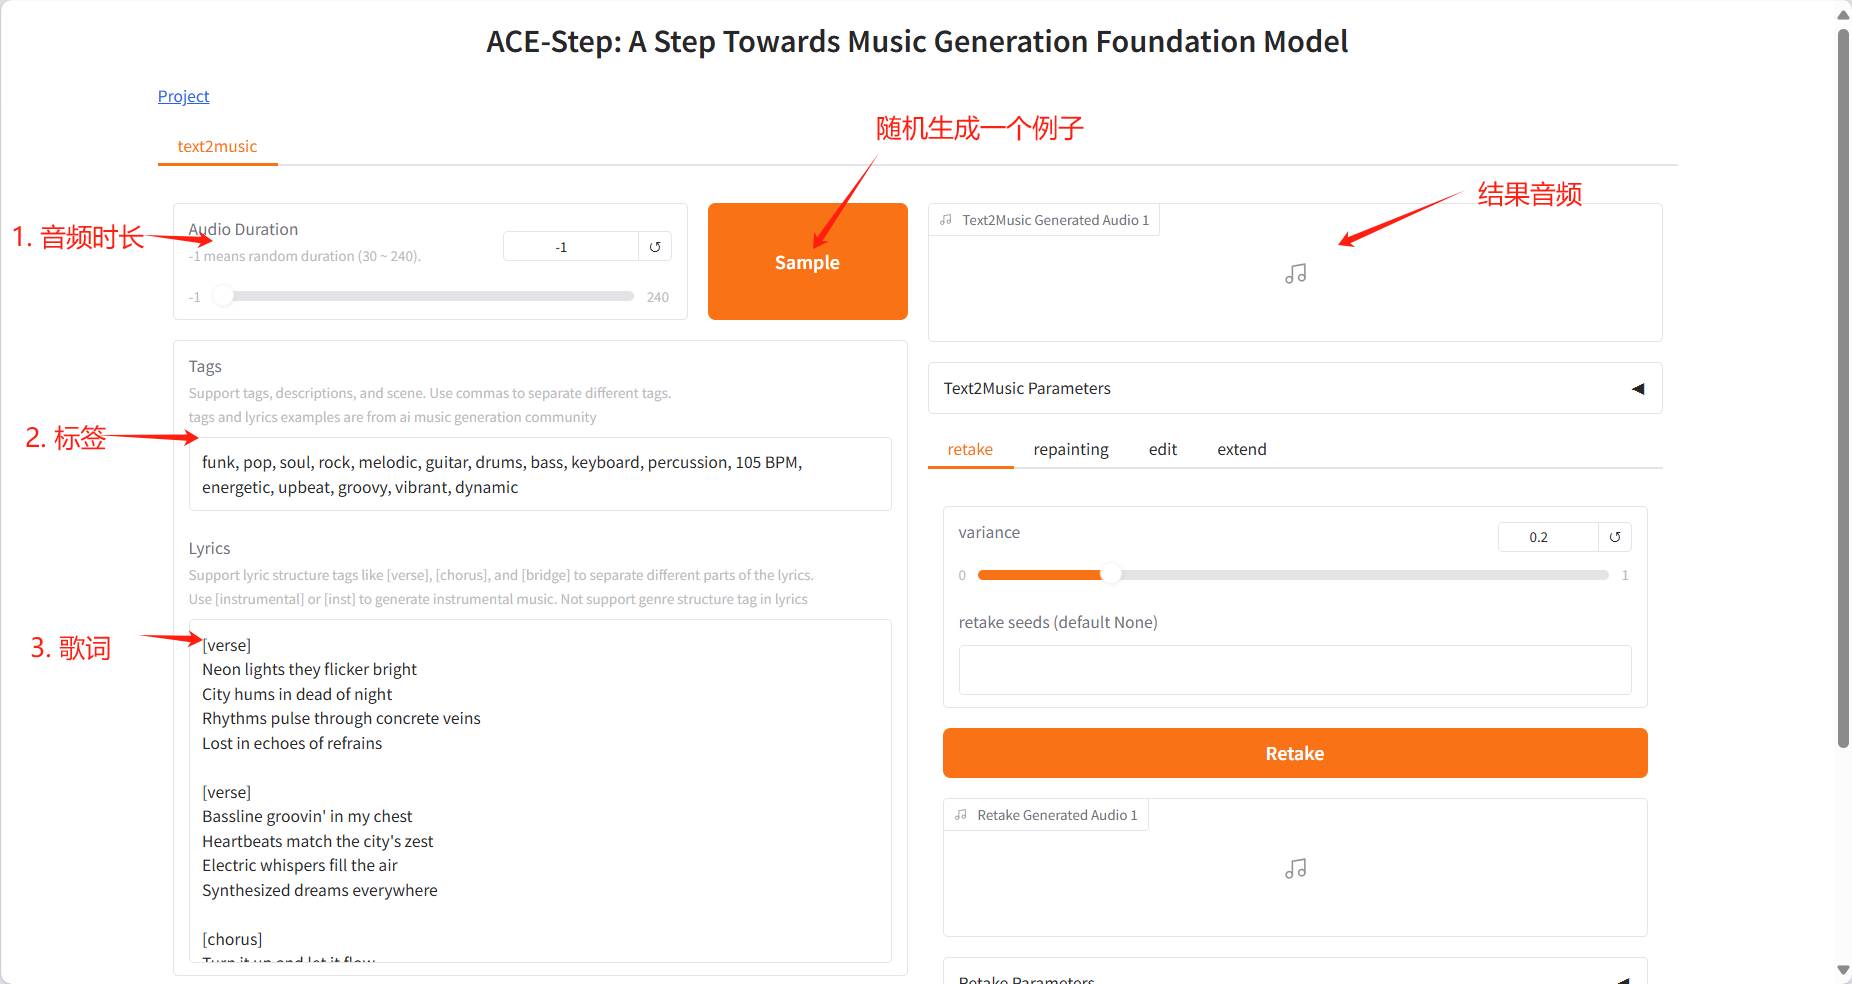The image size is (1852, 984).
Task: Click the music note in Text2Music Generated Audio
Action: [x=1295, y=274]
